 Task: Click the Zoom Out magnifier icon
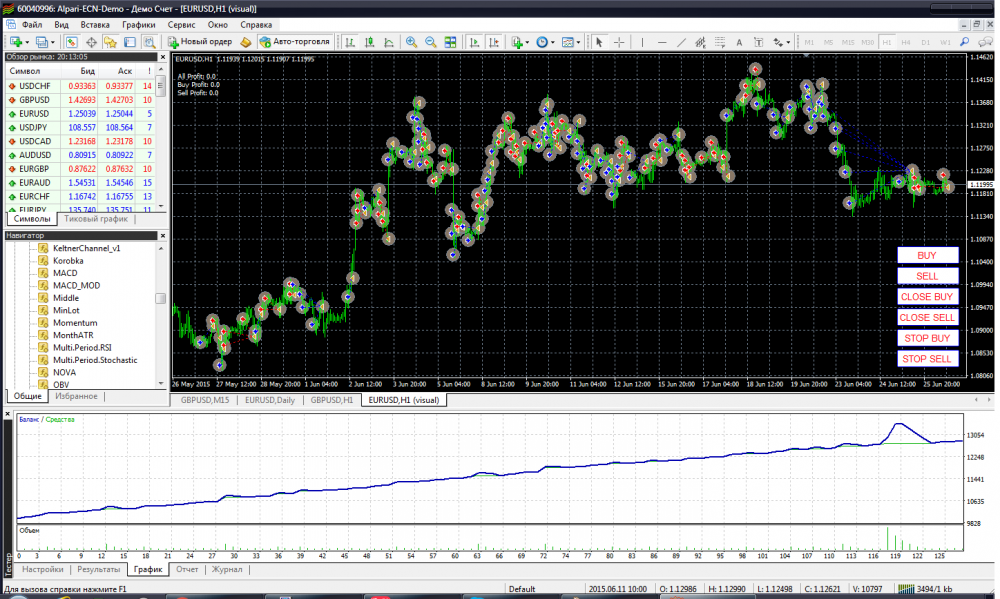[431, 42]
